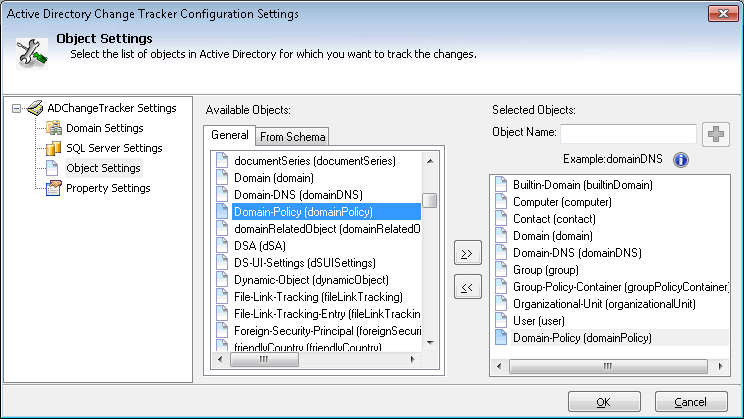Select Domain (domain) in Selected Objects

[553, 236]
